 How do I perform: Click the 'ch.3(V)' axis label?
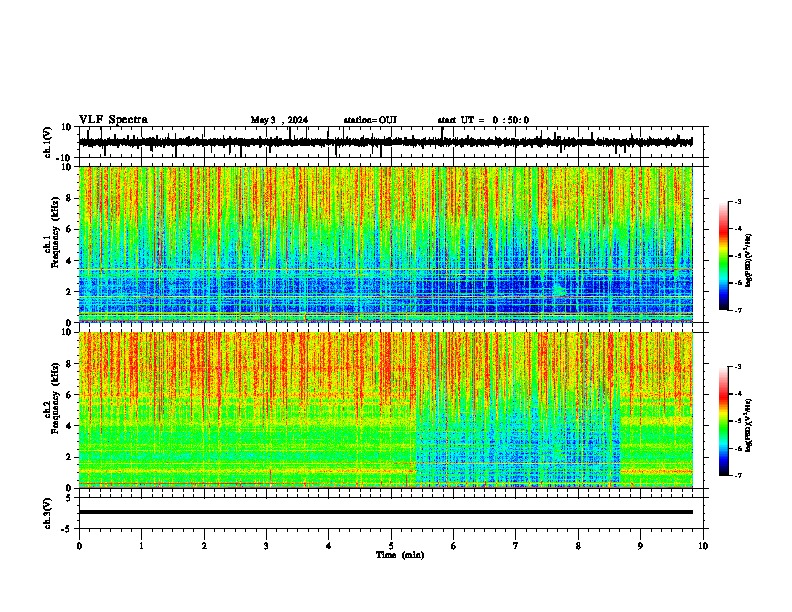pos(48,513)
